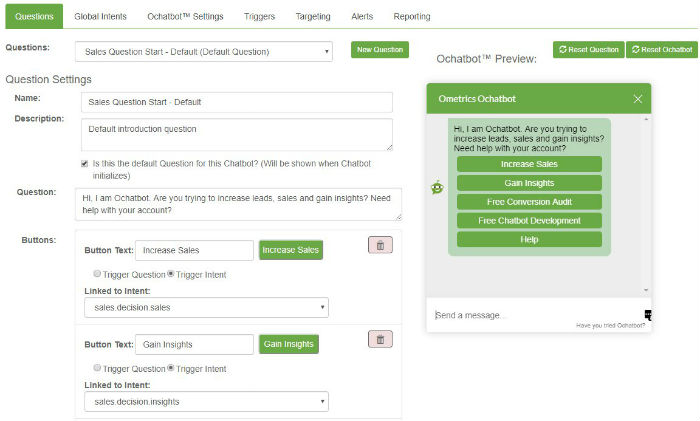Open the Questions selector dropdown

click(x=204, y=52)
